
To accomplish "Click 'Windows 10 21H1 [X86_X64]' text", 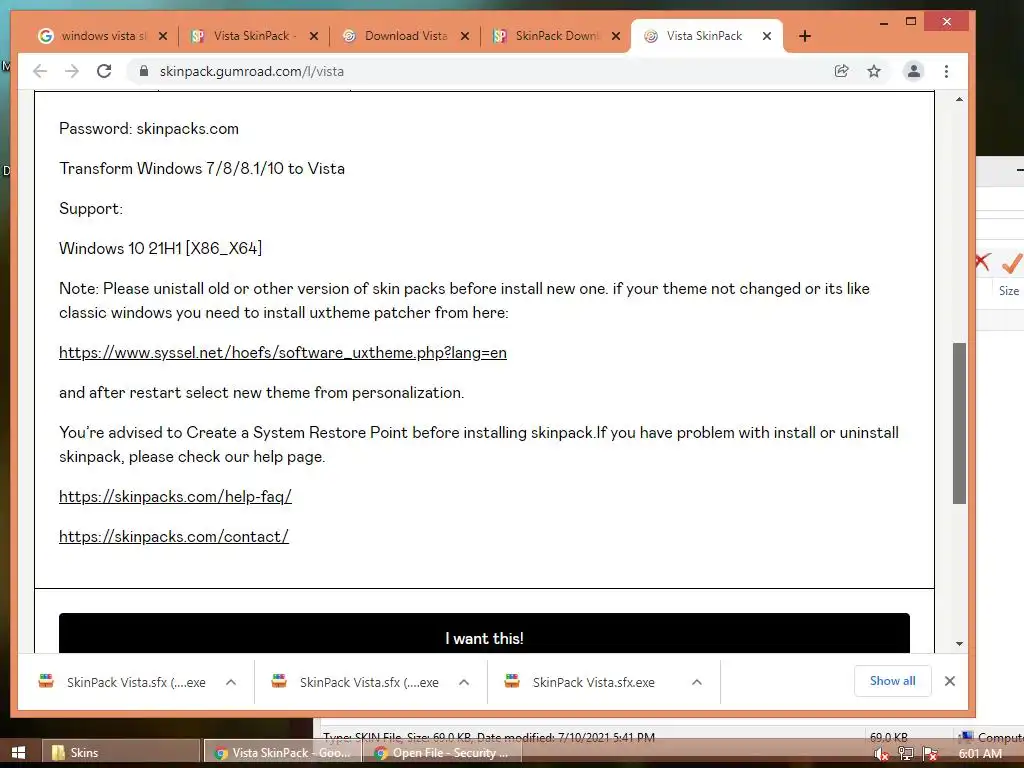I will pyautogui.click(x=160, y=248).
